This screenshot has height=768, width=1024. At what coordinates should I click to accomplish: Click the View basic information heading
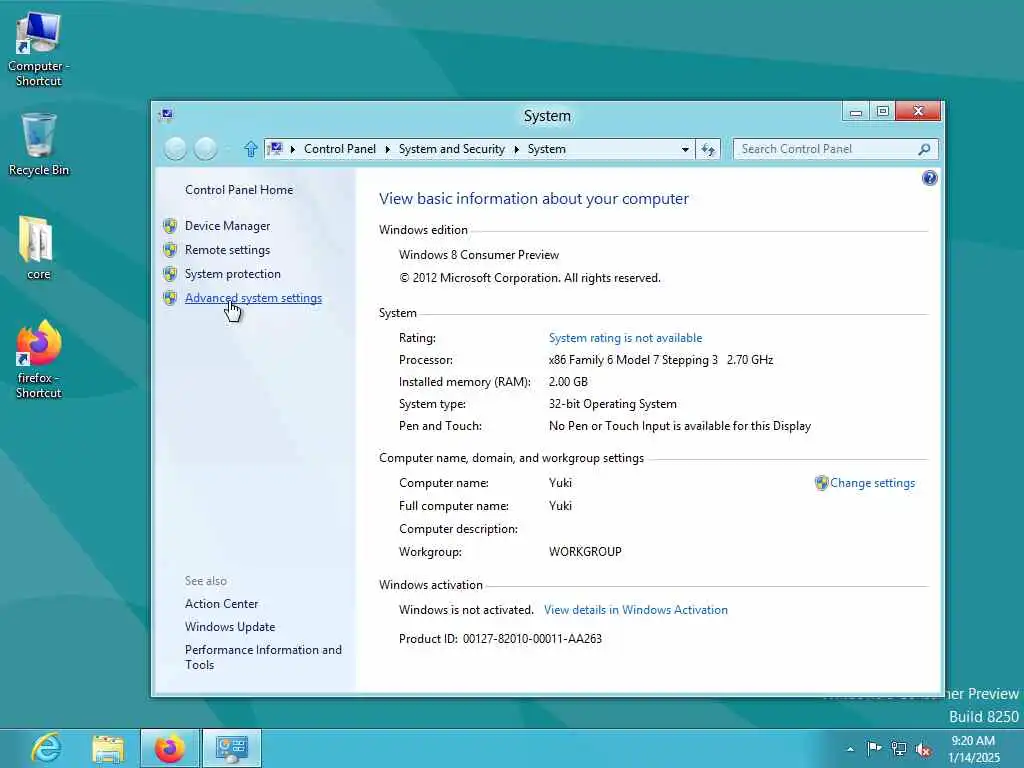coord(534,199)
